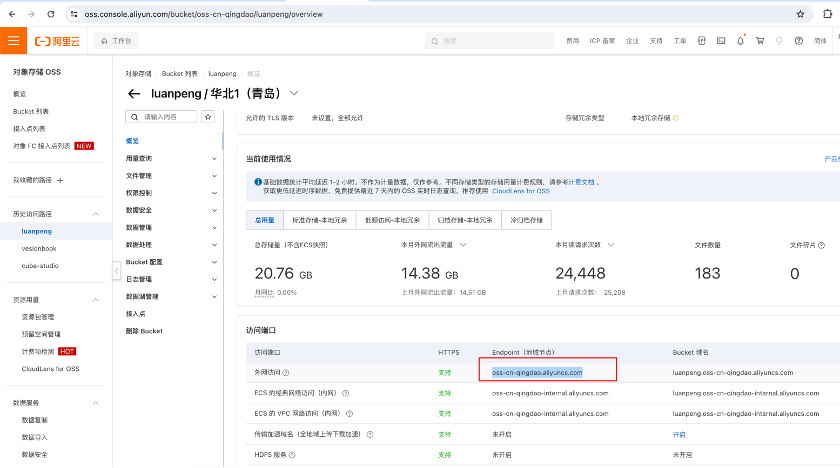Collapse the 数据服务 section

(x=95, y=403)
